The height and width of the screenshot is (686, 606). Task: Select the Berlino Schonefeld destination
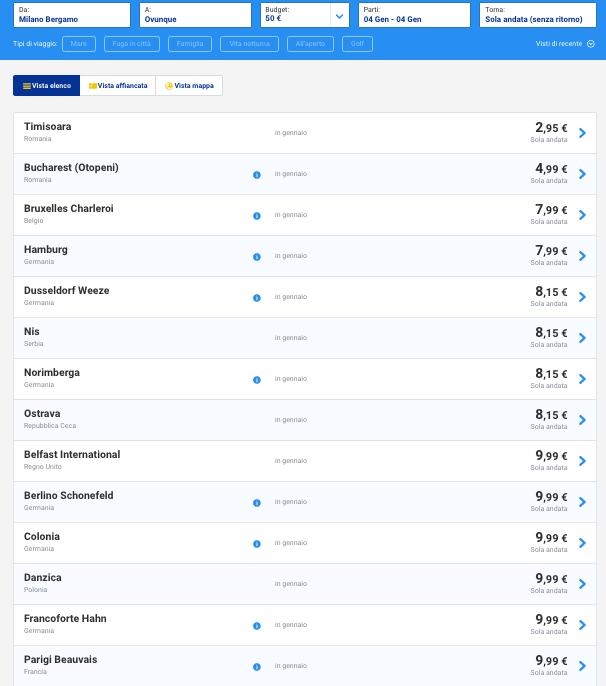(x=69, y=496)
